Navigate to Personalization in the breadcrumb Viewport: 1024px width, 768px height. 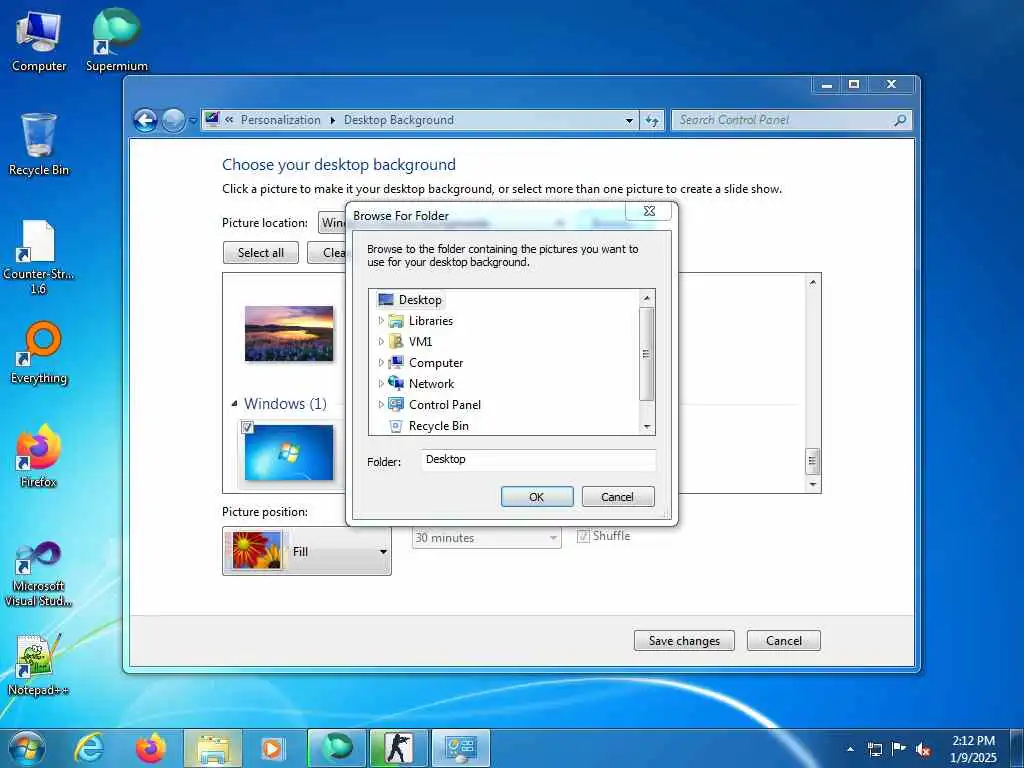point(280,120)
